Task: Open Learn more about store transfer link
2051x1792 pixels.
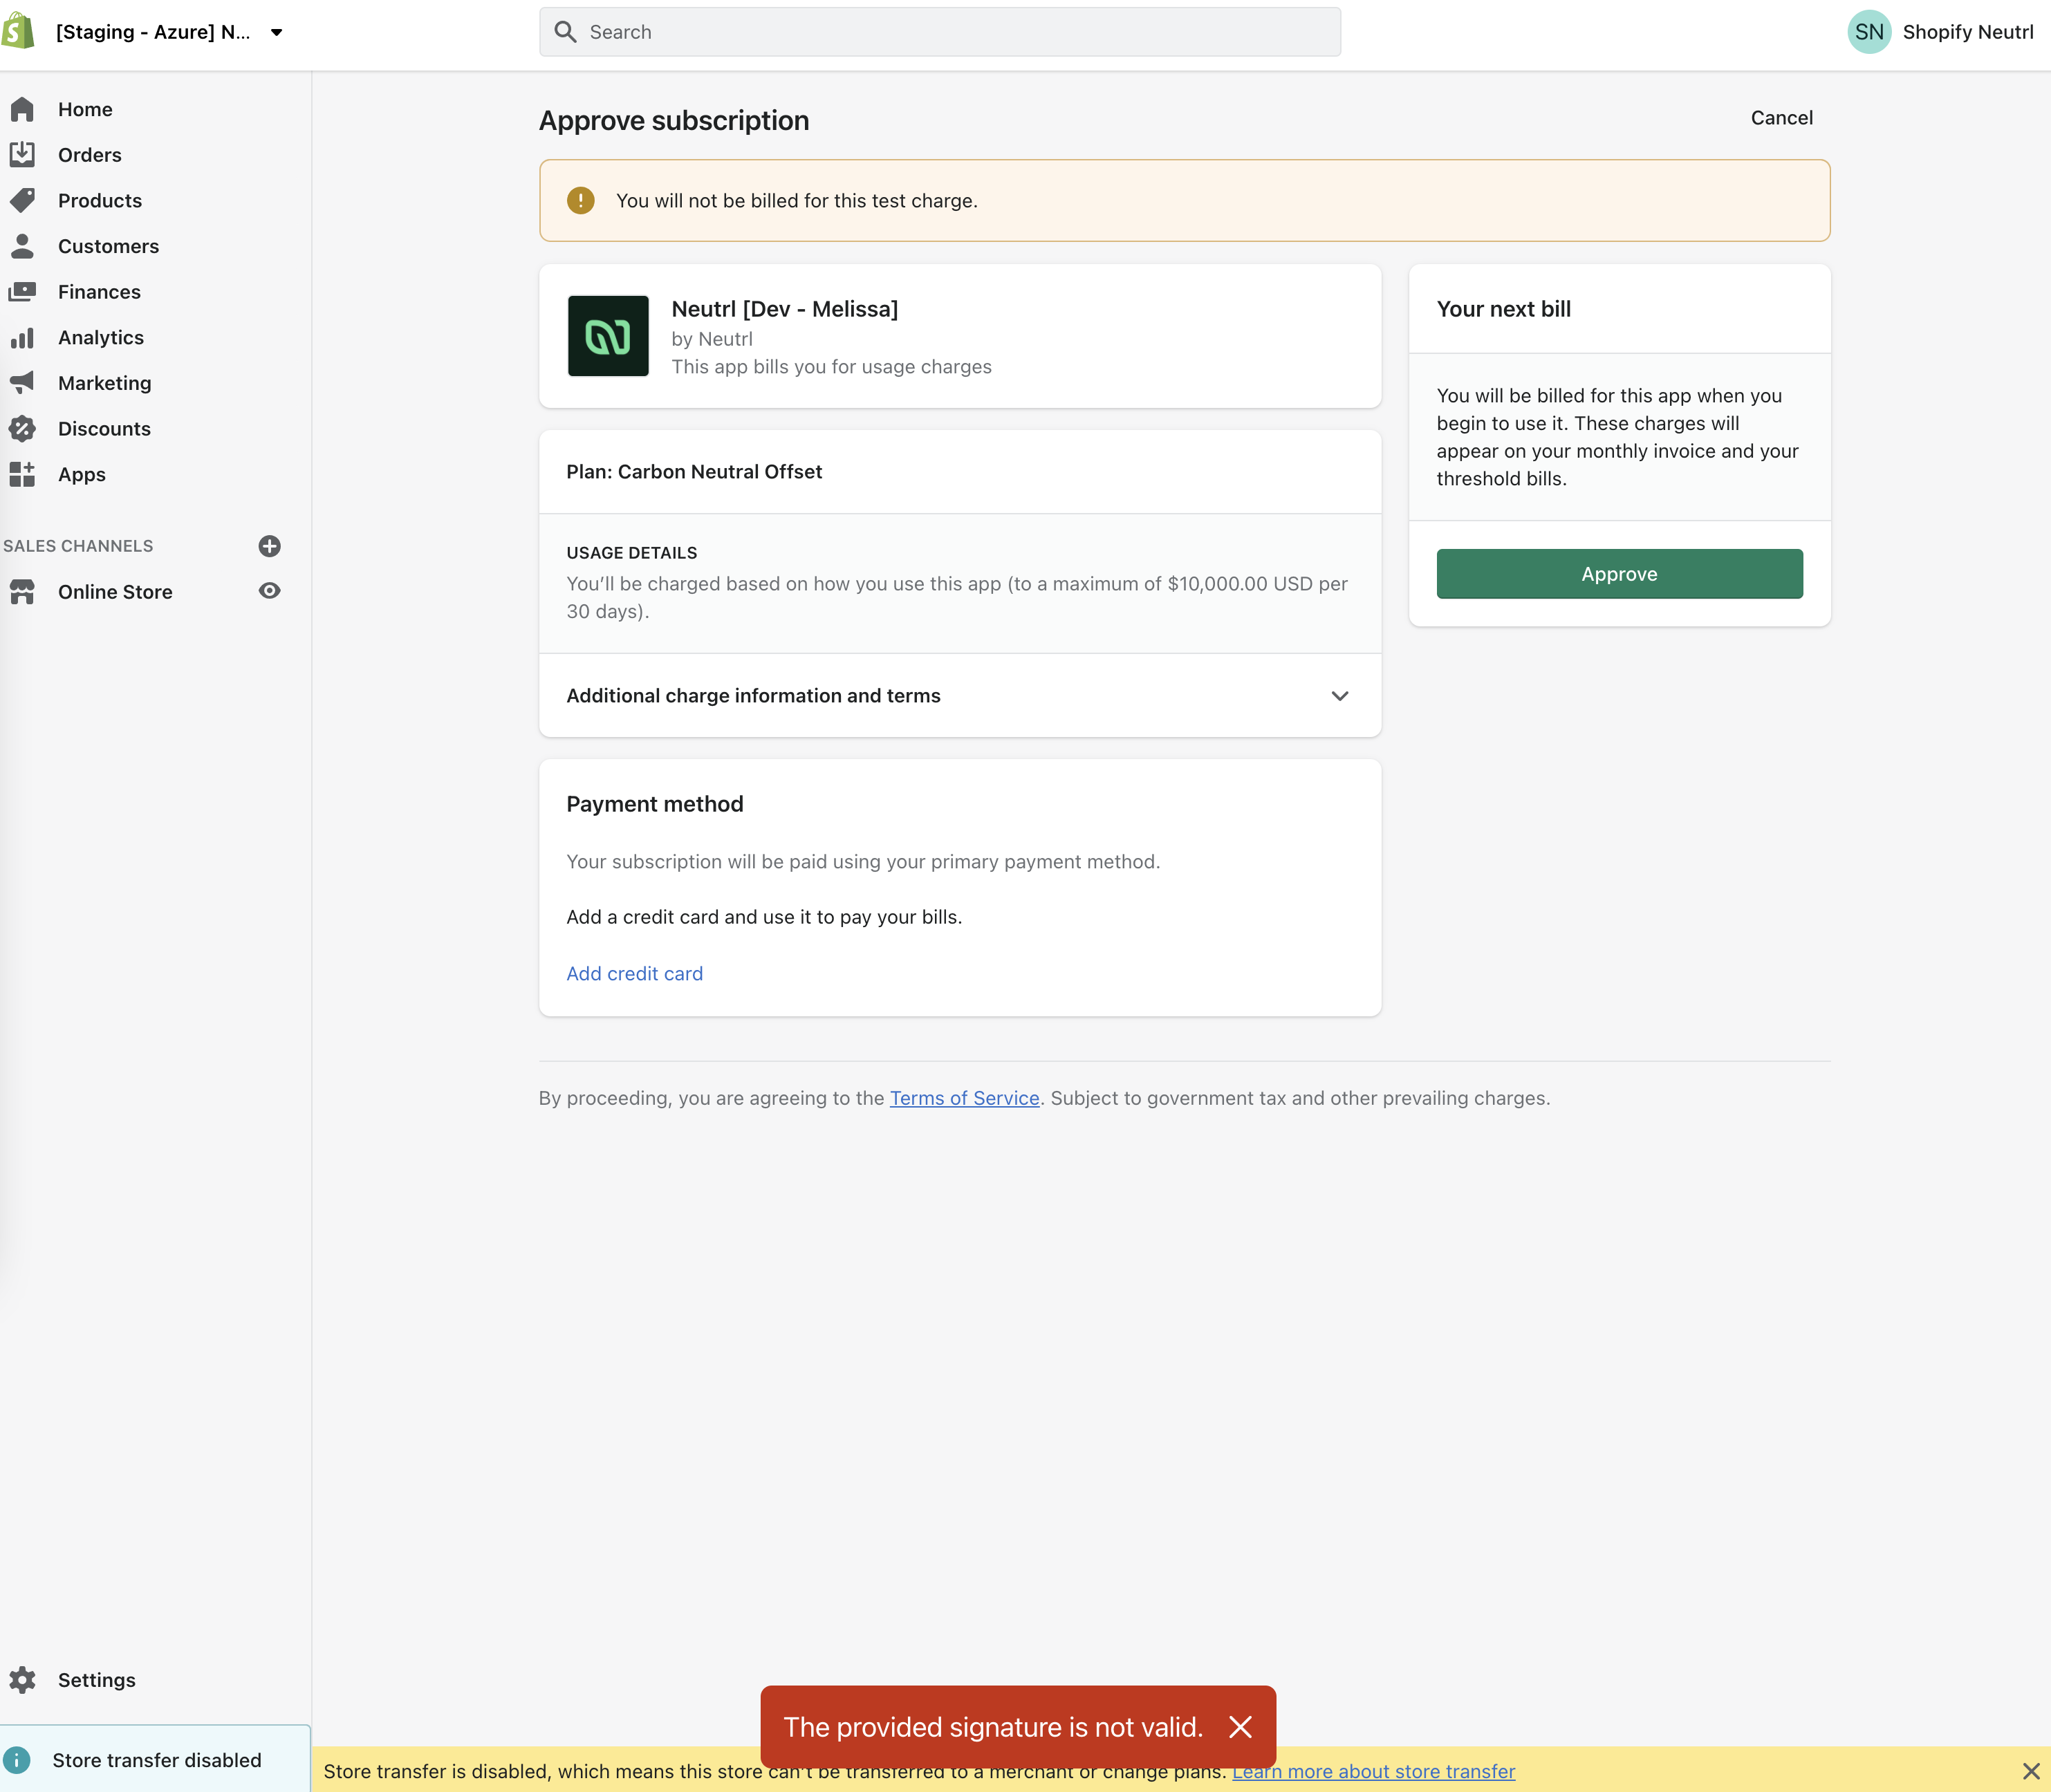Action: tap(1373, 1771)
